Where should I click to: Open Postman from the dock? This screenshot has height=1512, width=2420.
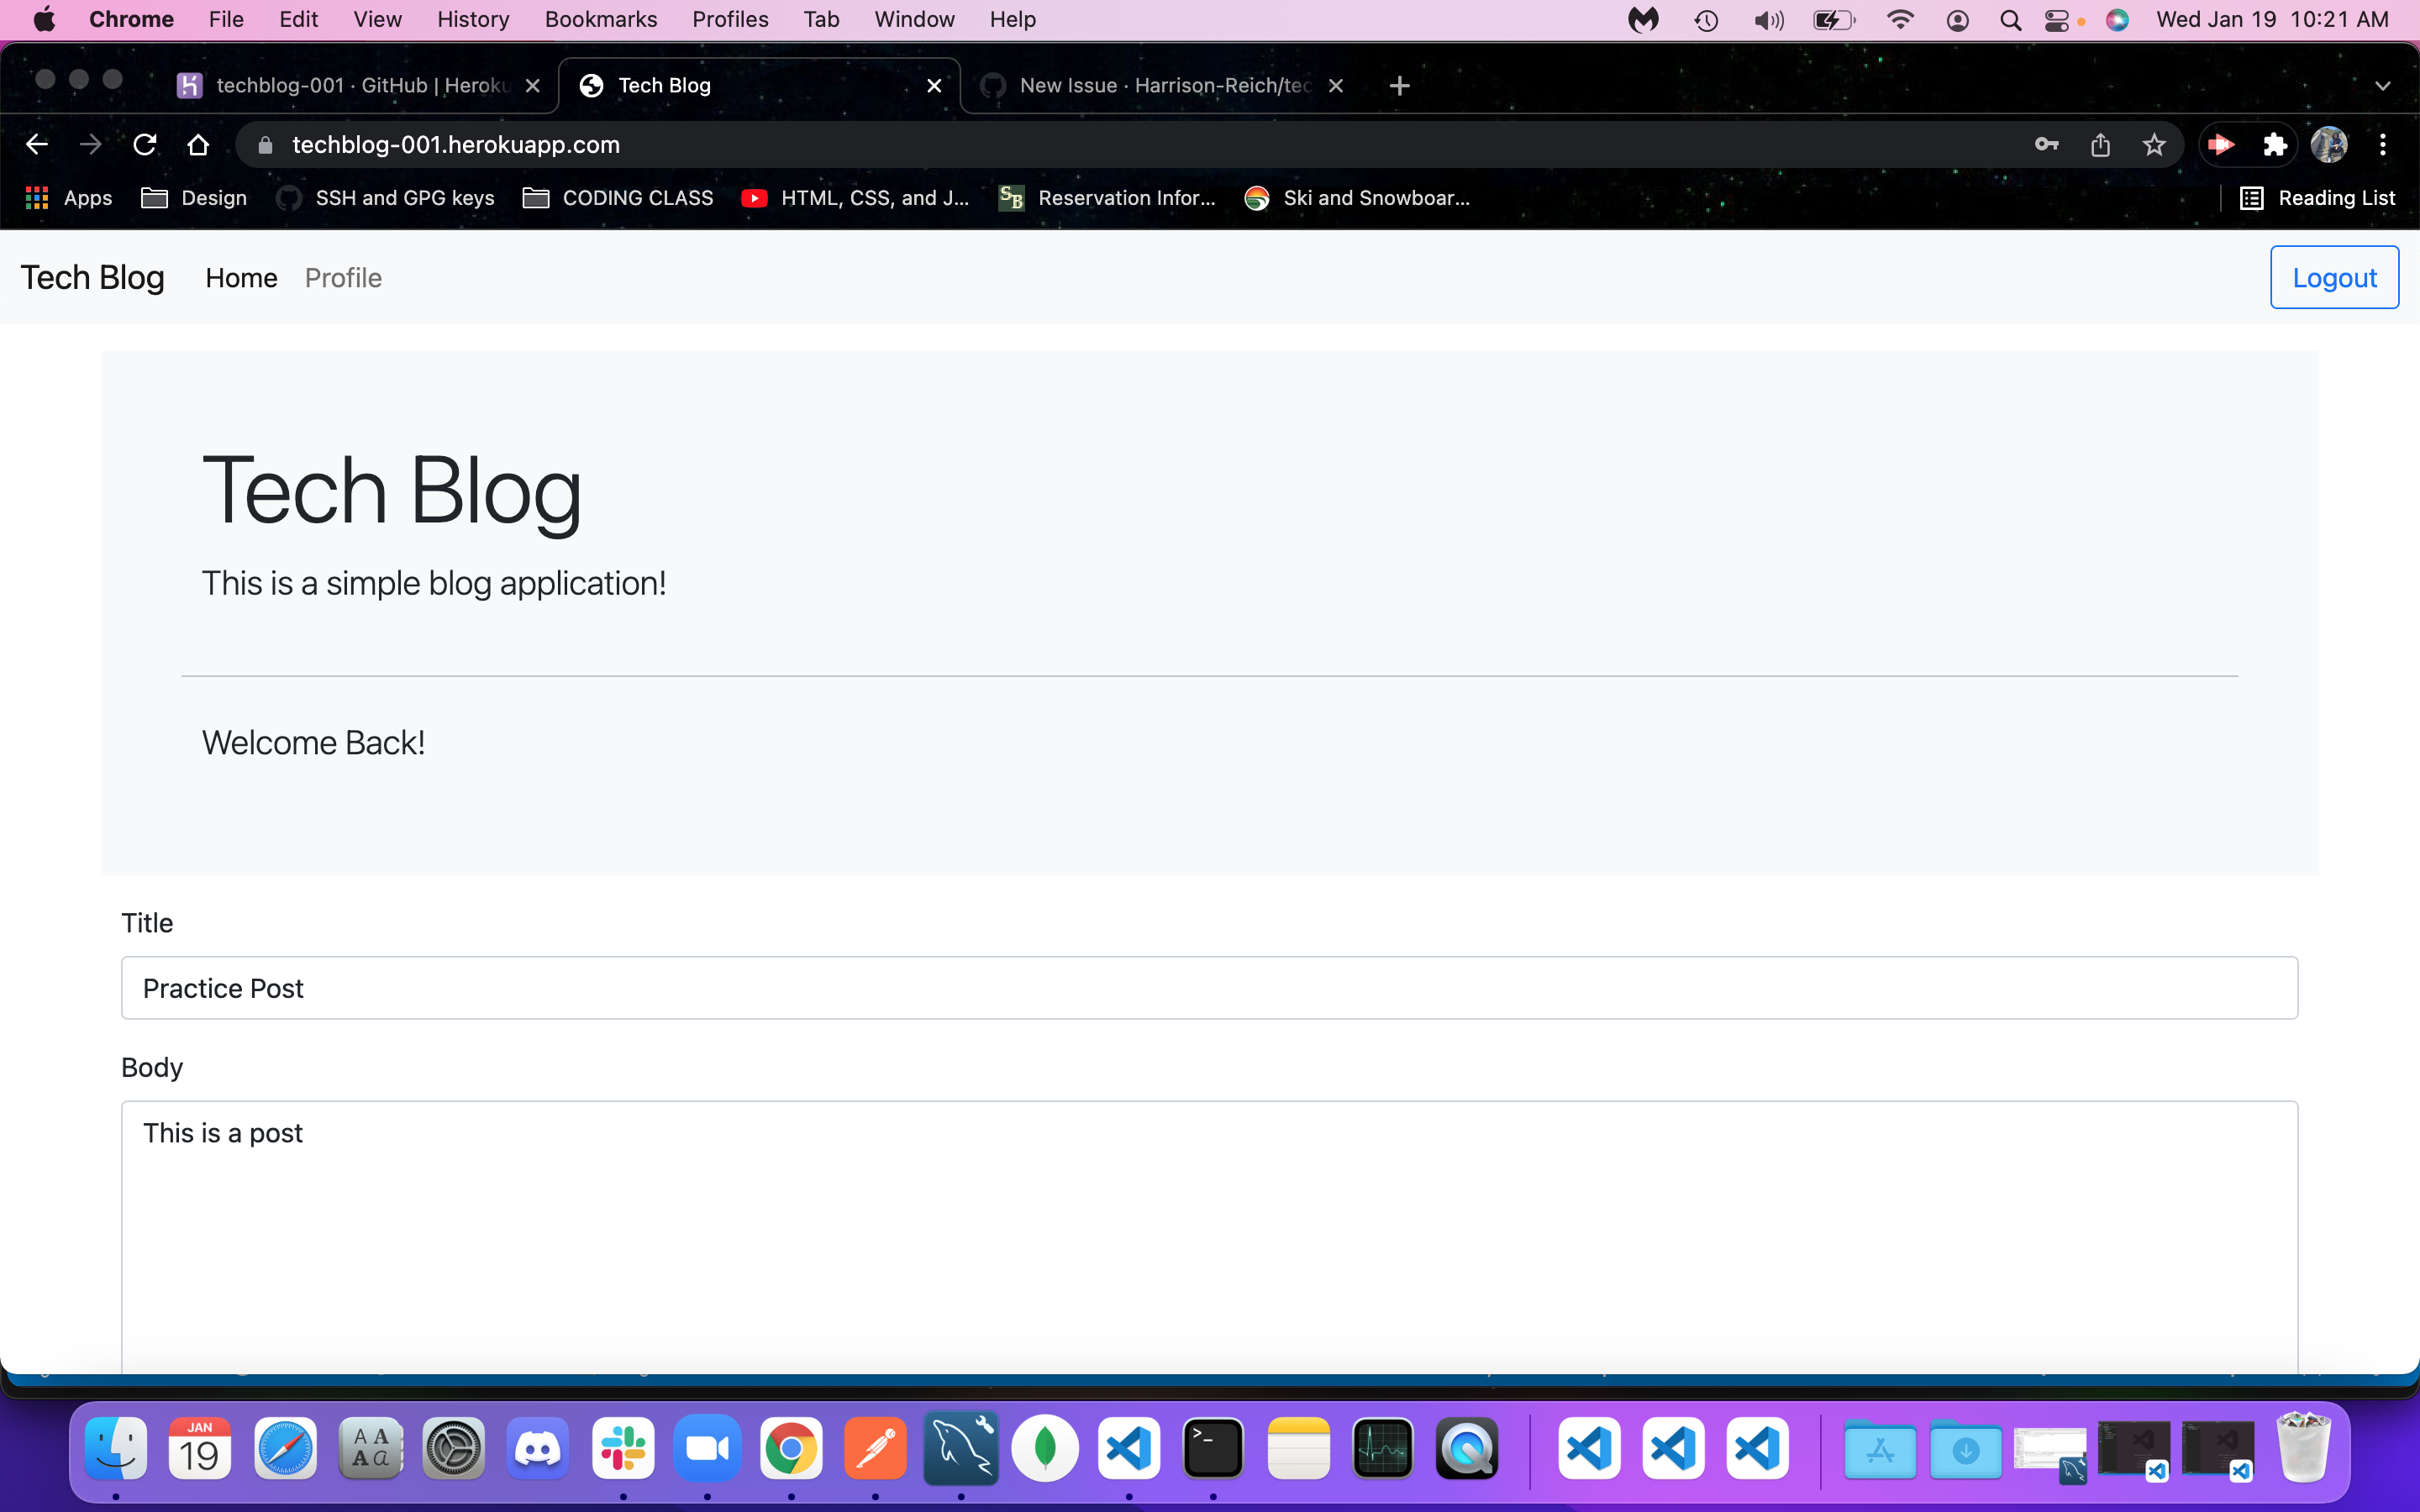(x=875, y=1449)
